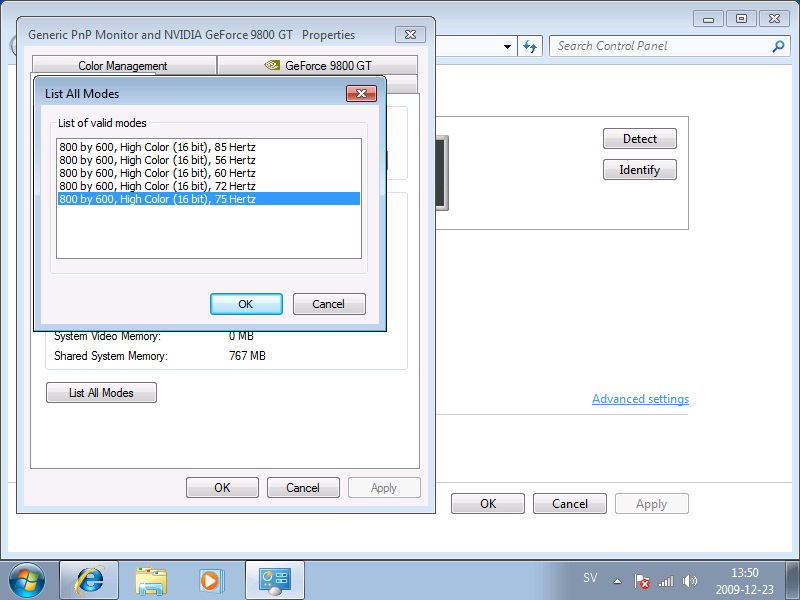Viewport: 800px width, 600px height.
Task: Click the Detect button
Action: (639, 138)
